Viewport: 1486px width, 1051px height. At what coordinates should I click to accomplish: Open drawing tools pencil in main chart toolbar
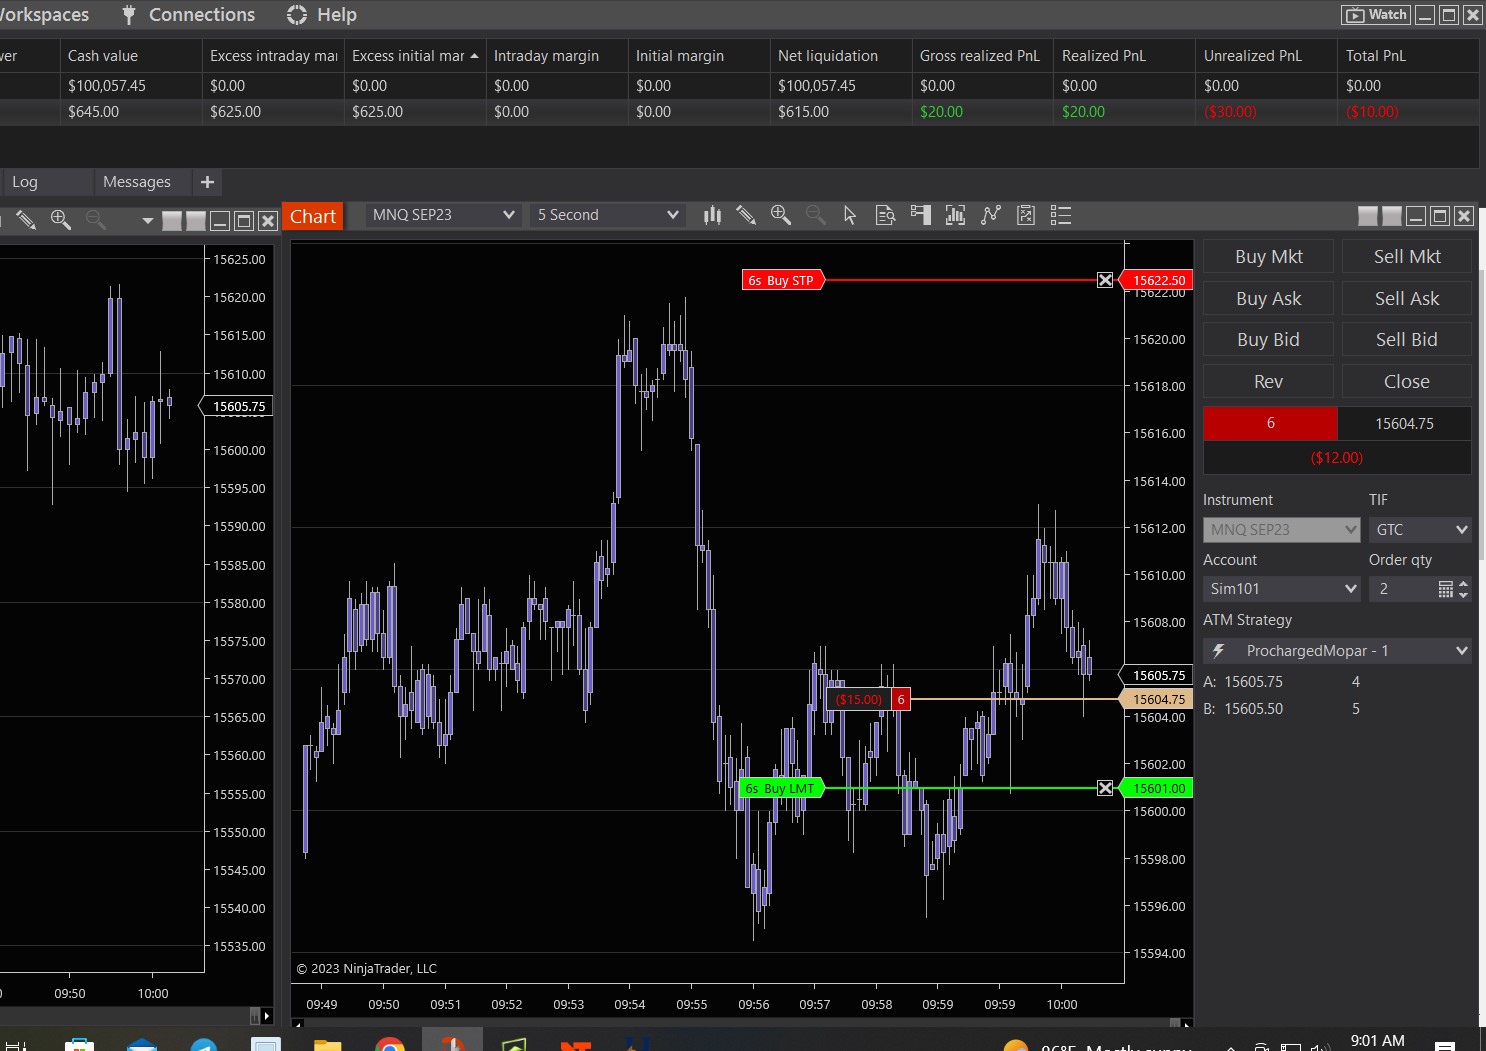click(746, 215)
